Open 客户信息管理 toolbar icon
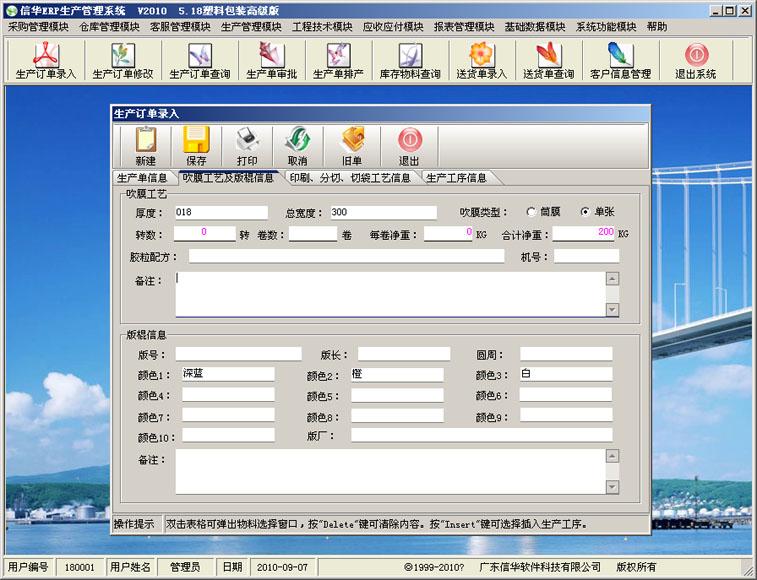 click(x=620, y=60)
